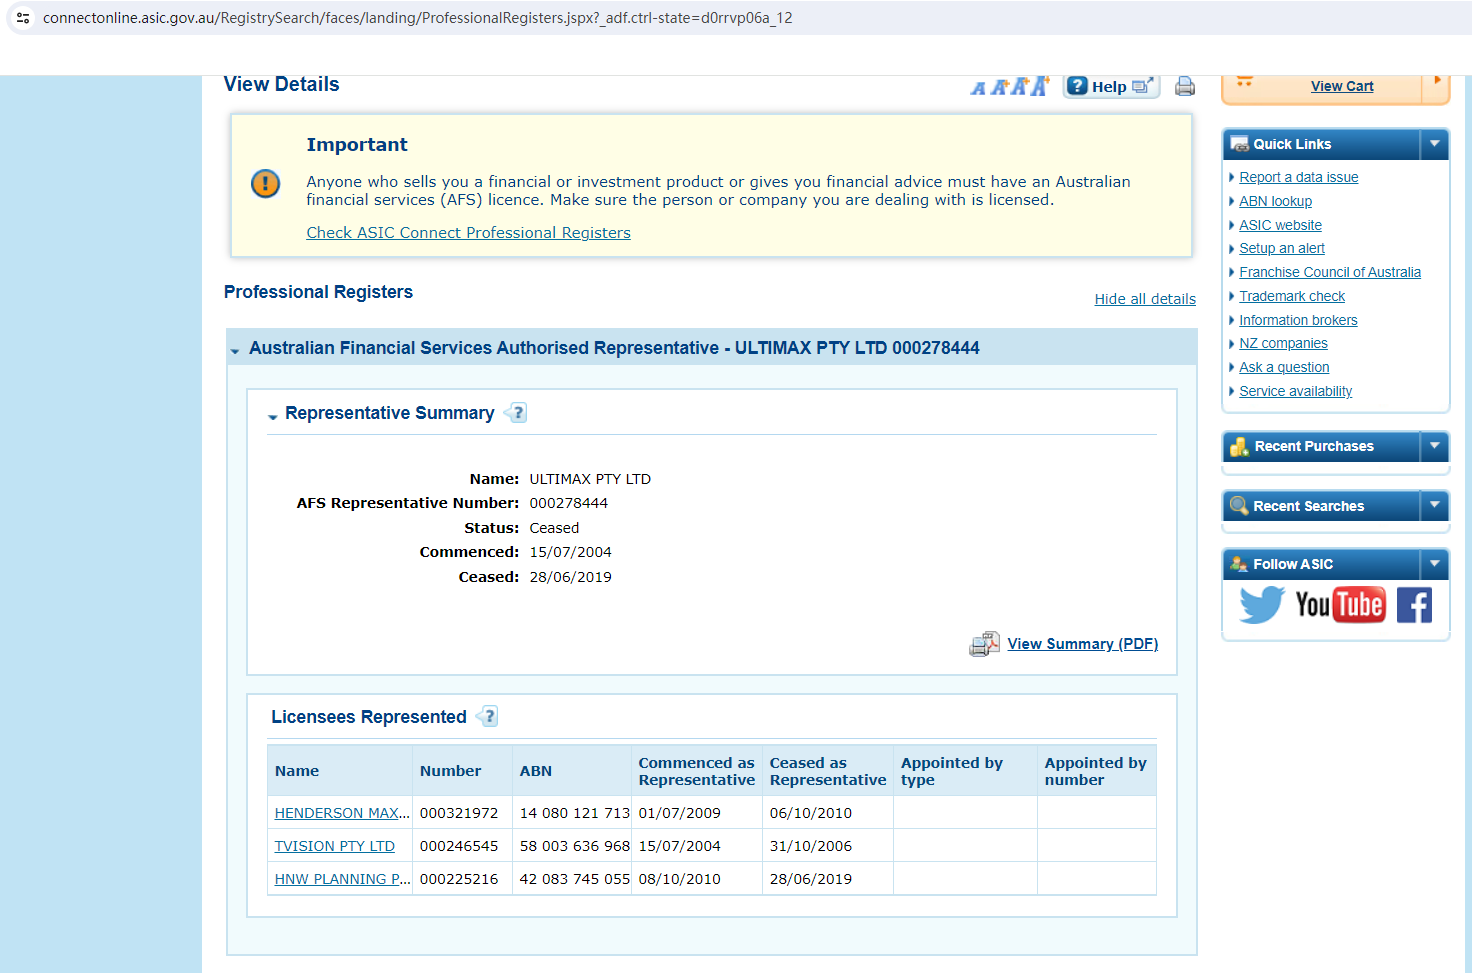Open the View Cart link

[1342, 86]
